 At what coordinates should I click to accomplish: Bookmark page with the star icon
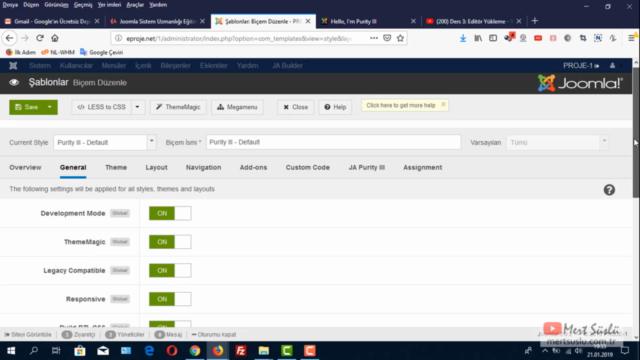pos(400,38)
